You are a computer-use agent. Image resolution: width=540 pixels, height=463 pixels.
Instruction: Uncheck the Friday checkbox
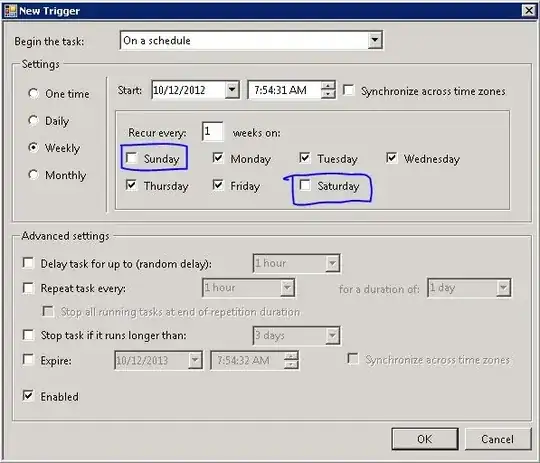coord(218,185)
